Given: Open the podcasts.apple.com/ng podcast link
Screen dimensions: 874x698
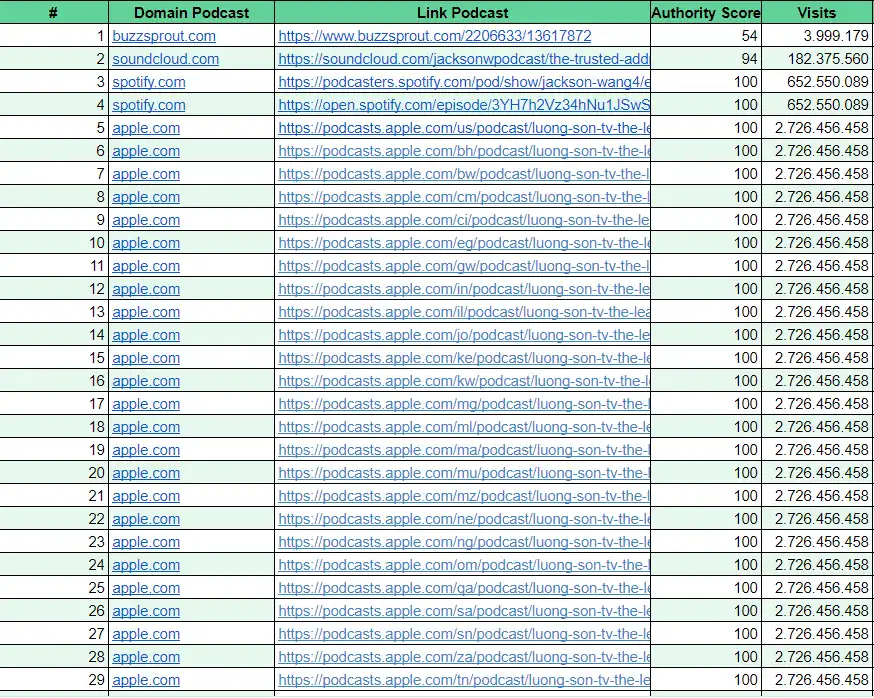Looking at the screenshot, I should click(464, 542).
